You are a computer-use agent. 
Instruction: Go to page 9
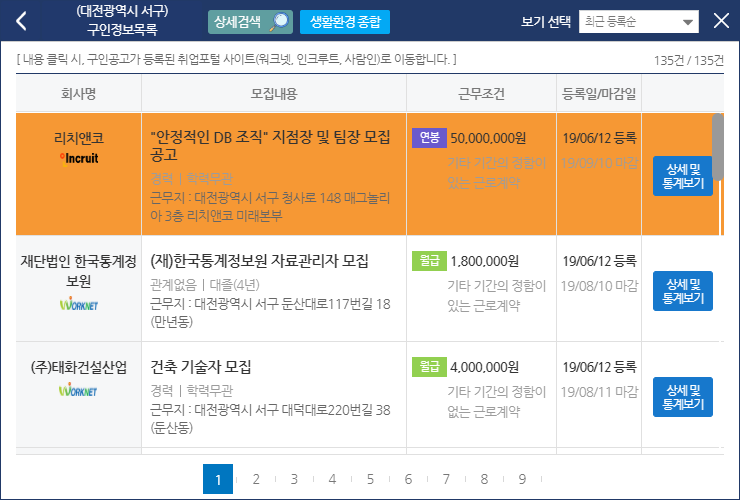coord(522,479)
